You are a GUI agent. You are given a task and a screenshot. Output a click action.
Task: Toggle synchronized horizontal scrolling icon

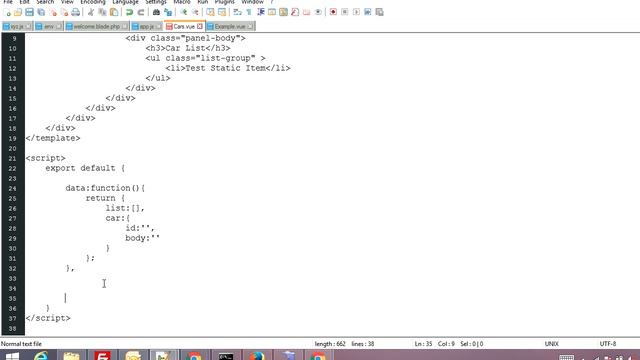(222, 12)
